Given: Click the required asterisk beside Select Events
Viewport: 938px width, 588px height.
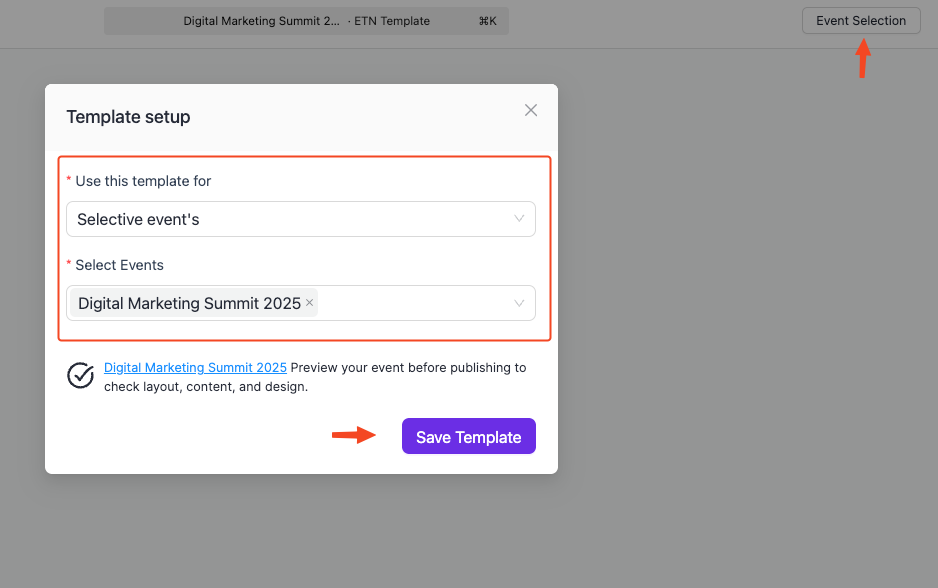Looking at the screenshot, I should click(69, 264).
